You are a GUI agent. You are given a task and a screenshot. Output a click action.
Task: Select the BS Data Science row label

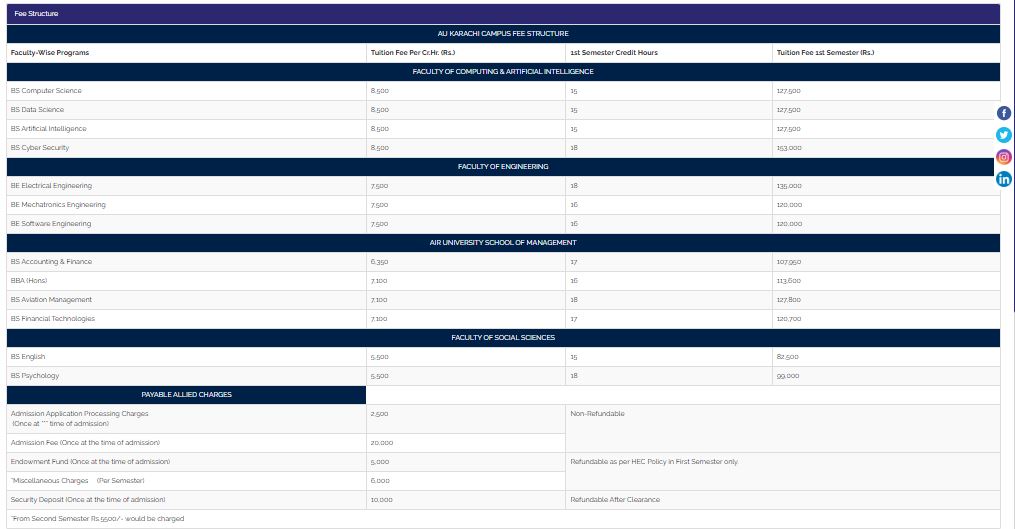pyautogui.click(x=37, y=109)
